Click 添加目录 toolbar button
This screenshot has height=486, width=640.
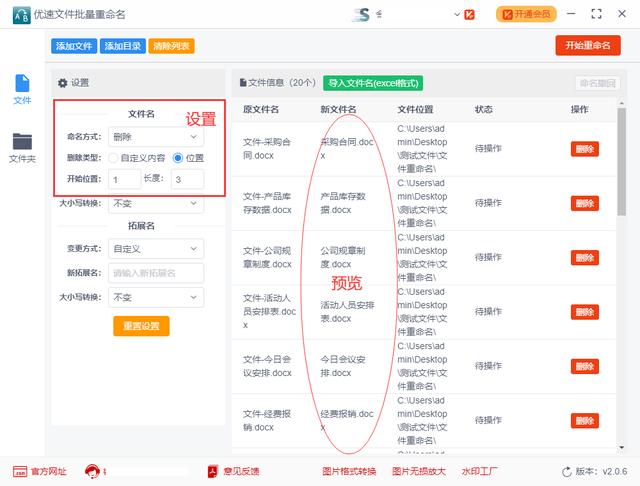[122, 46]
